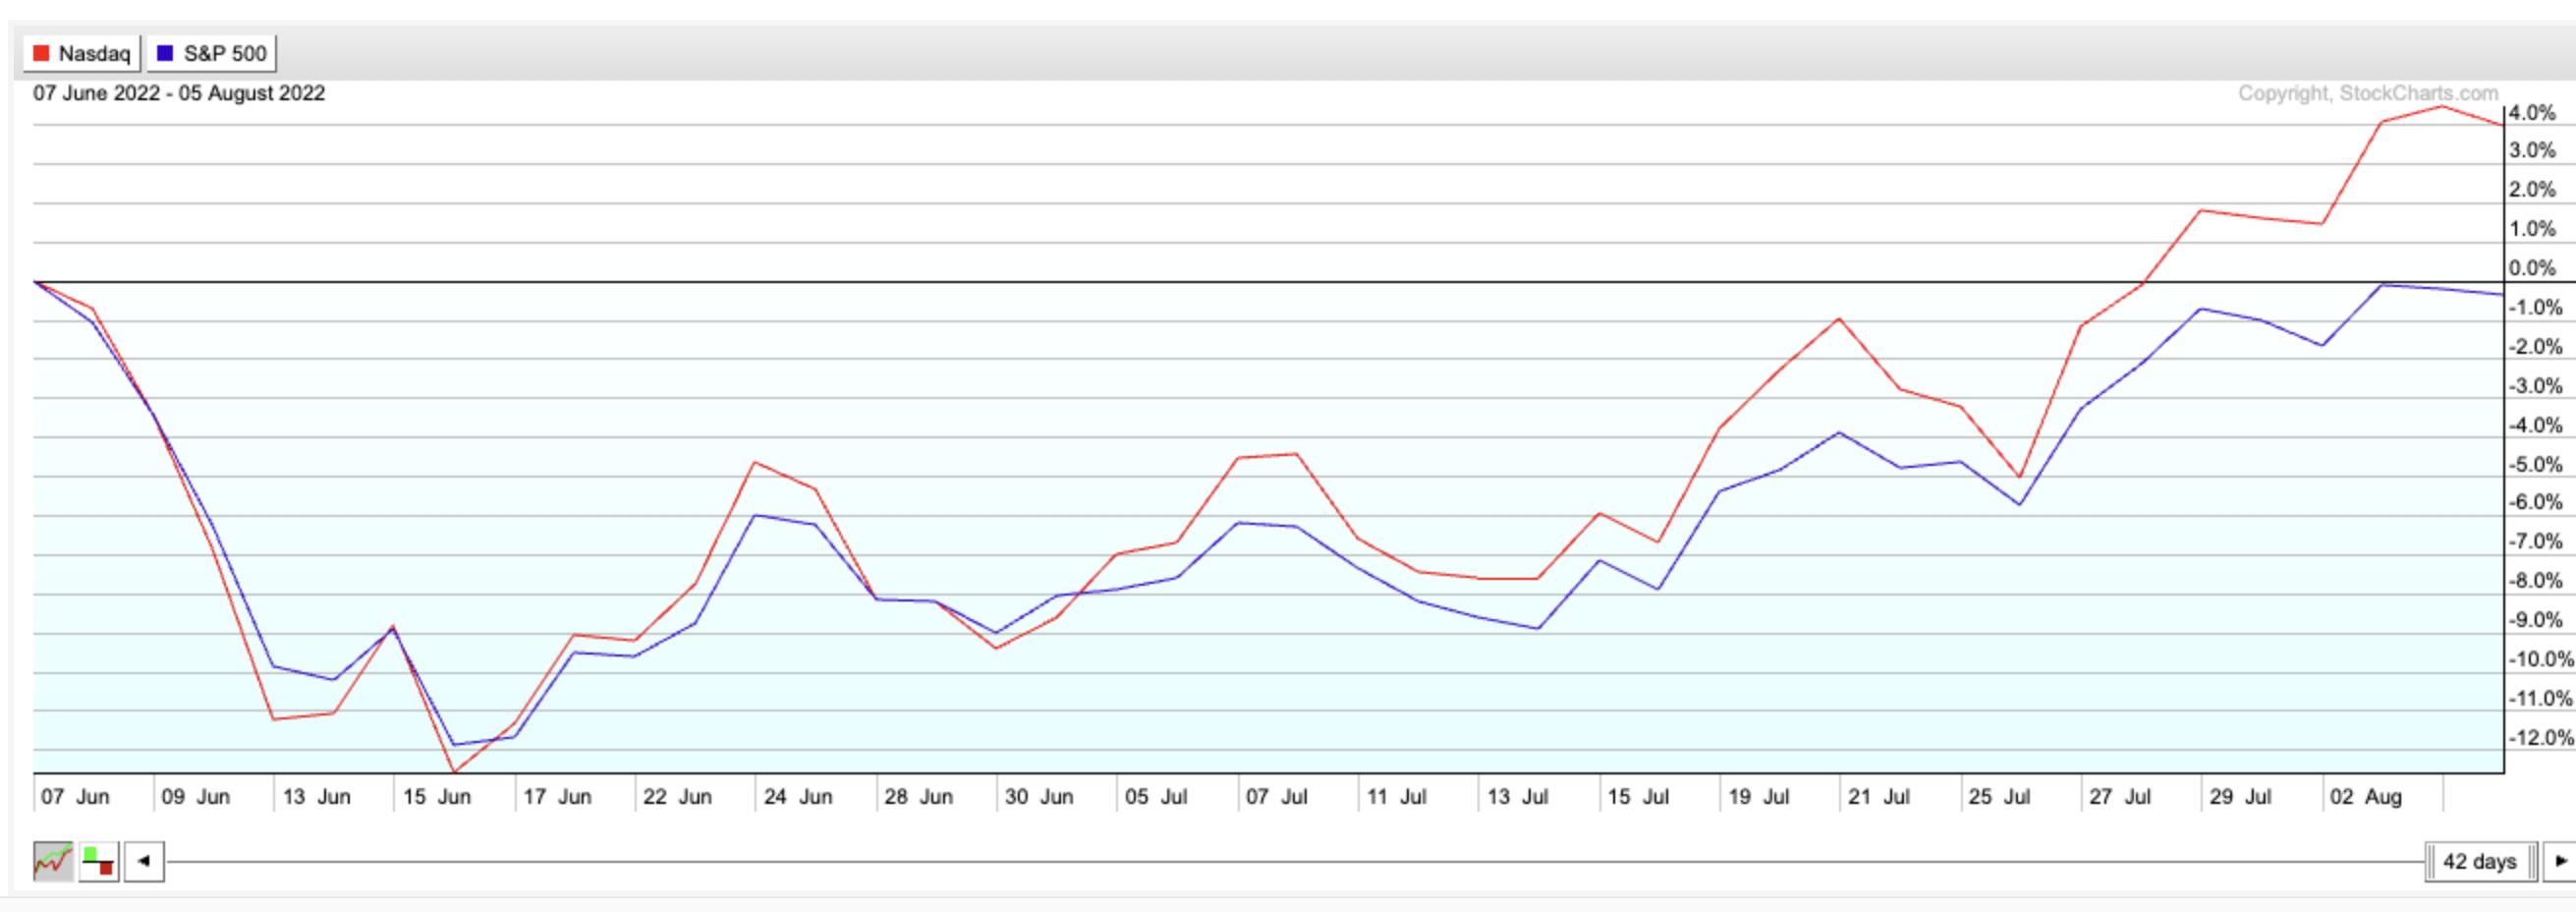Click the date range label at top left
Image resolution: width=2576 pixels, height=912 pixels.
pos(179,93)
